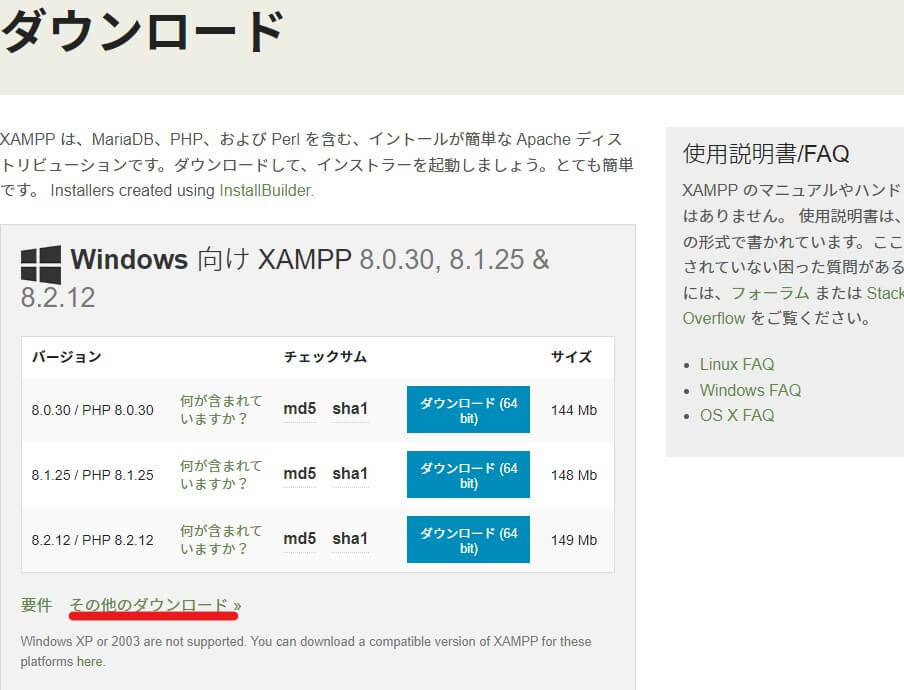
Task: Show md5 checksum for version 8.1.25
Action: coord(300,474)
